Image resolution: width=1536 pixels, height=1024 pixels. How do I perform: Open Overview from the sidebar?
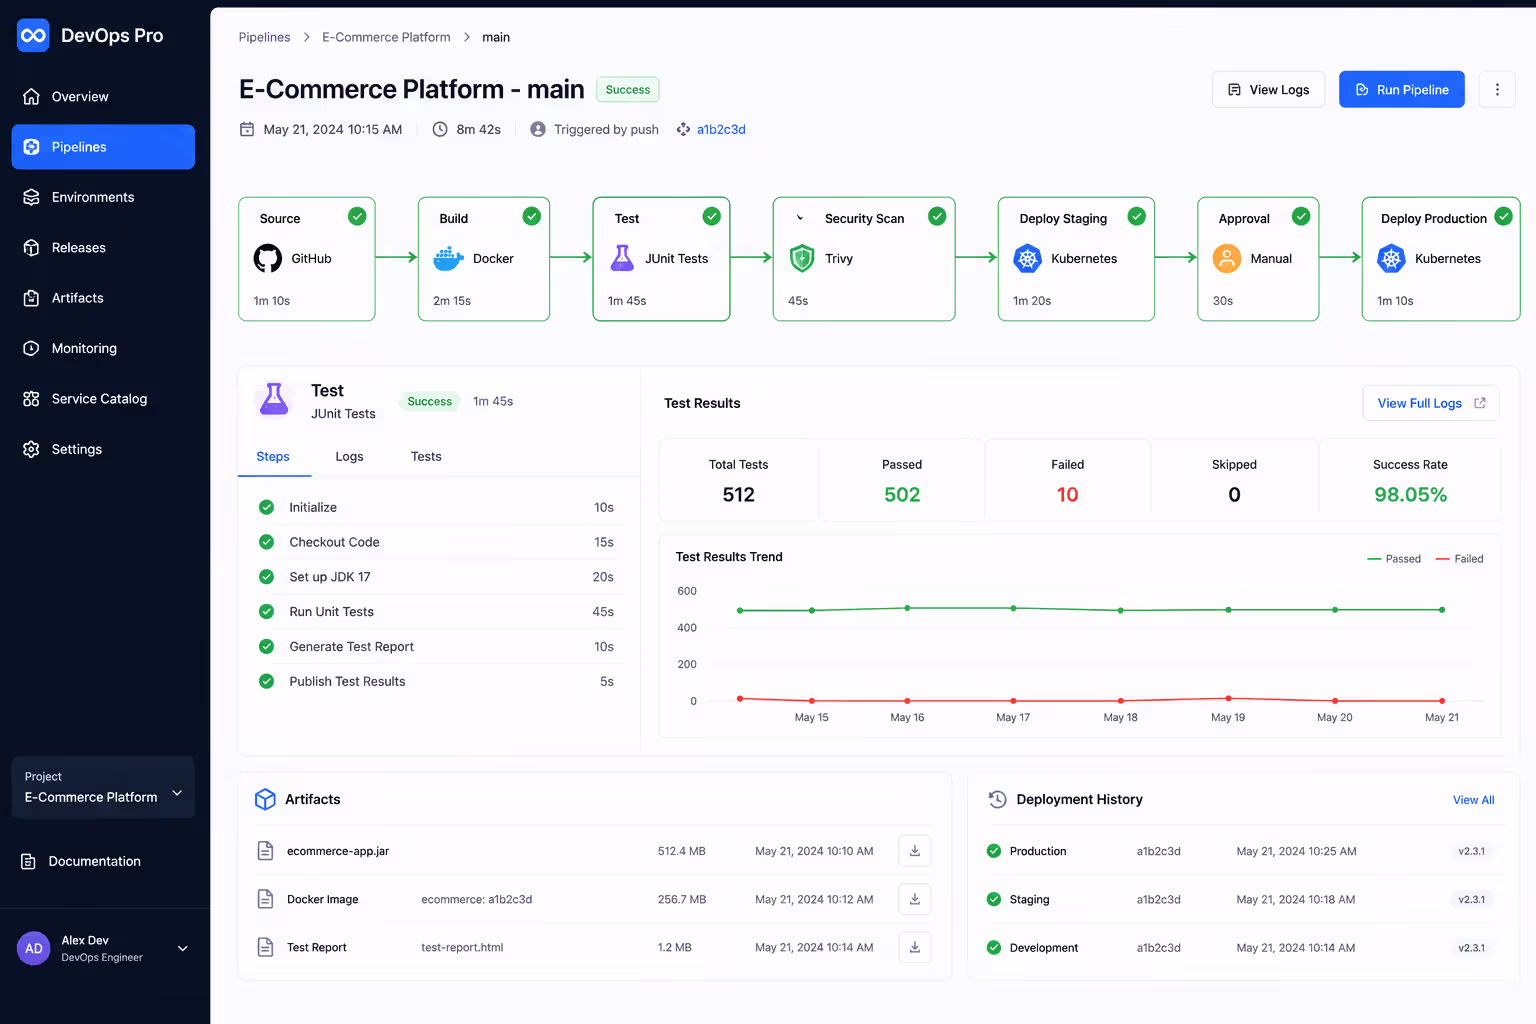[103, 97]
